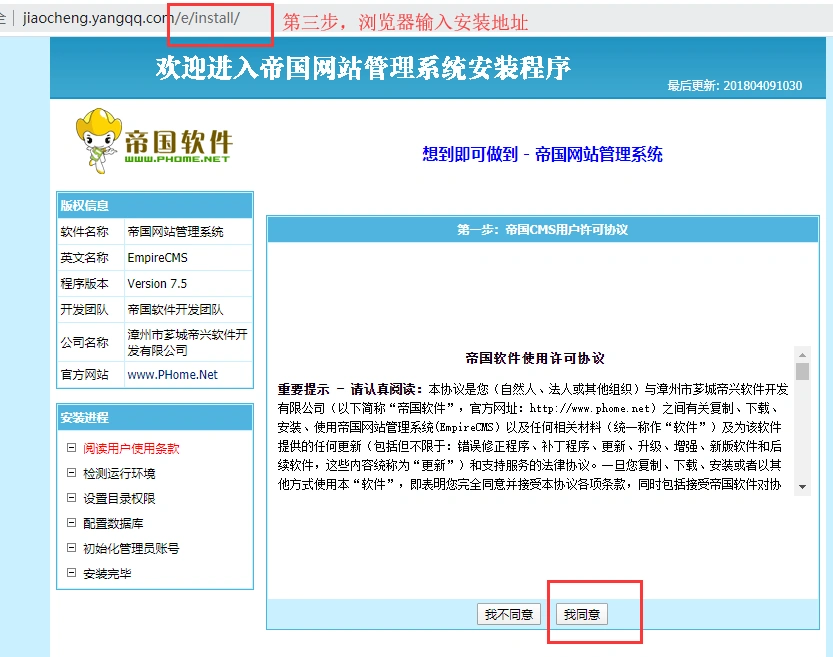Click the 漳州市芗城帝兴软件开发有限公司 company cell
833x657 pixels.
pyautogui.click(x=188, y=342)
